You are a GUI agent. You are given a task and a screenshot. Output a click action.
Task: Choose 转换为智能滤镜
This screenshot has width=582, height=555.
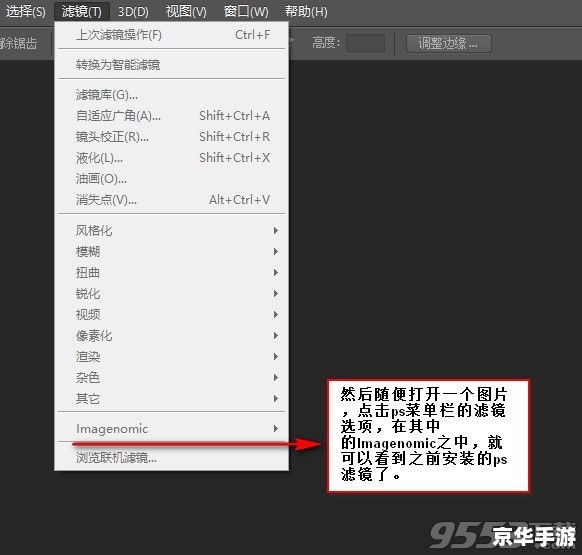tap(171, 65)
